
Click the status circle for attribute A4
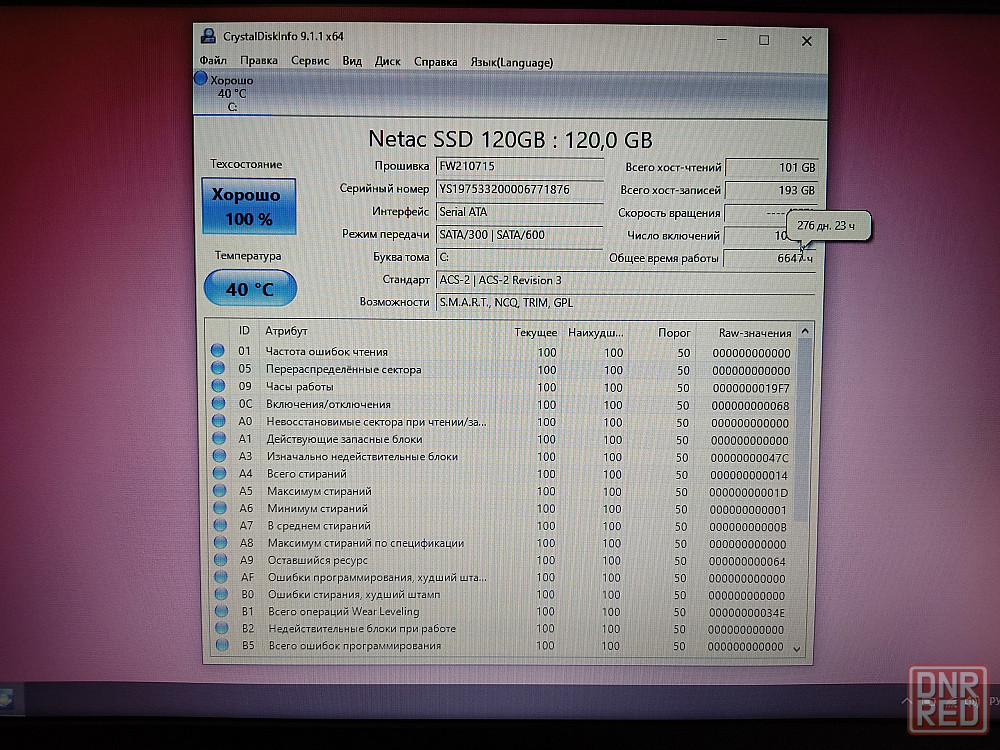click(x=220, y=473)
